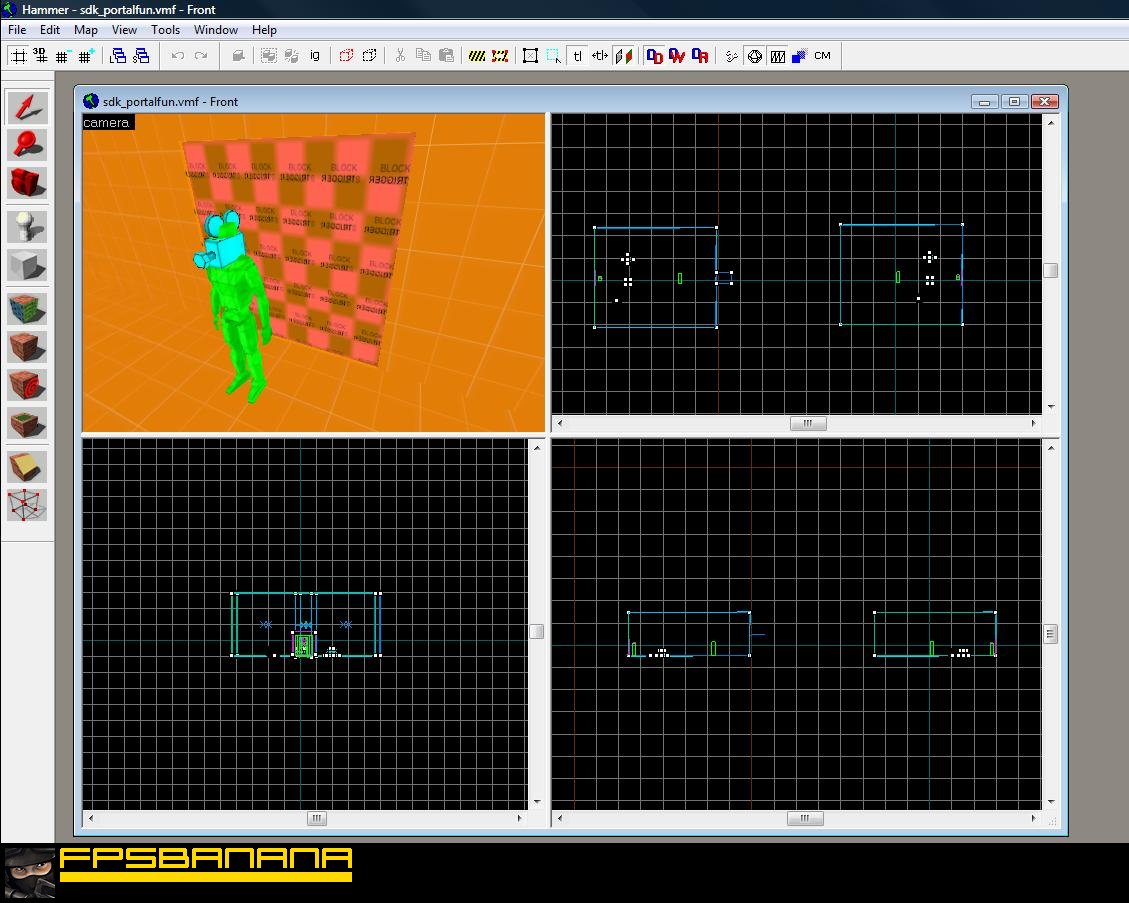
Task: Toggle ignore groups 'ig' button
Action: 315,55
